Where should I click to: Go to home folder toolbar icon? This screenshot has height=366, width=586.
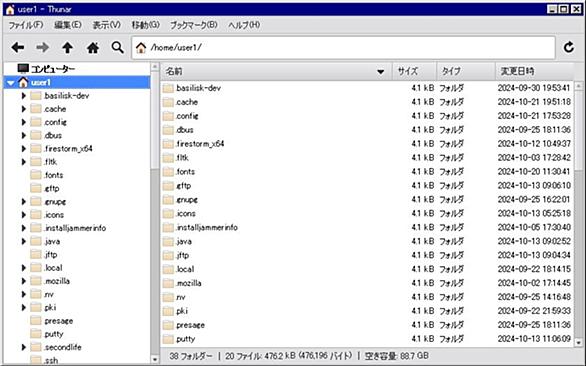(93, 47)
